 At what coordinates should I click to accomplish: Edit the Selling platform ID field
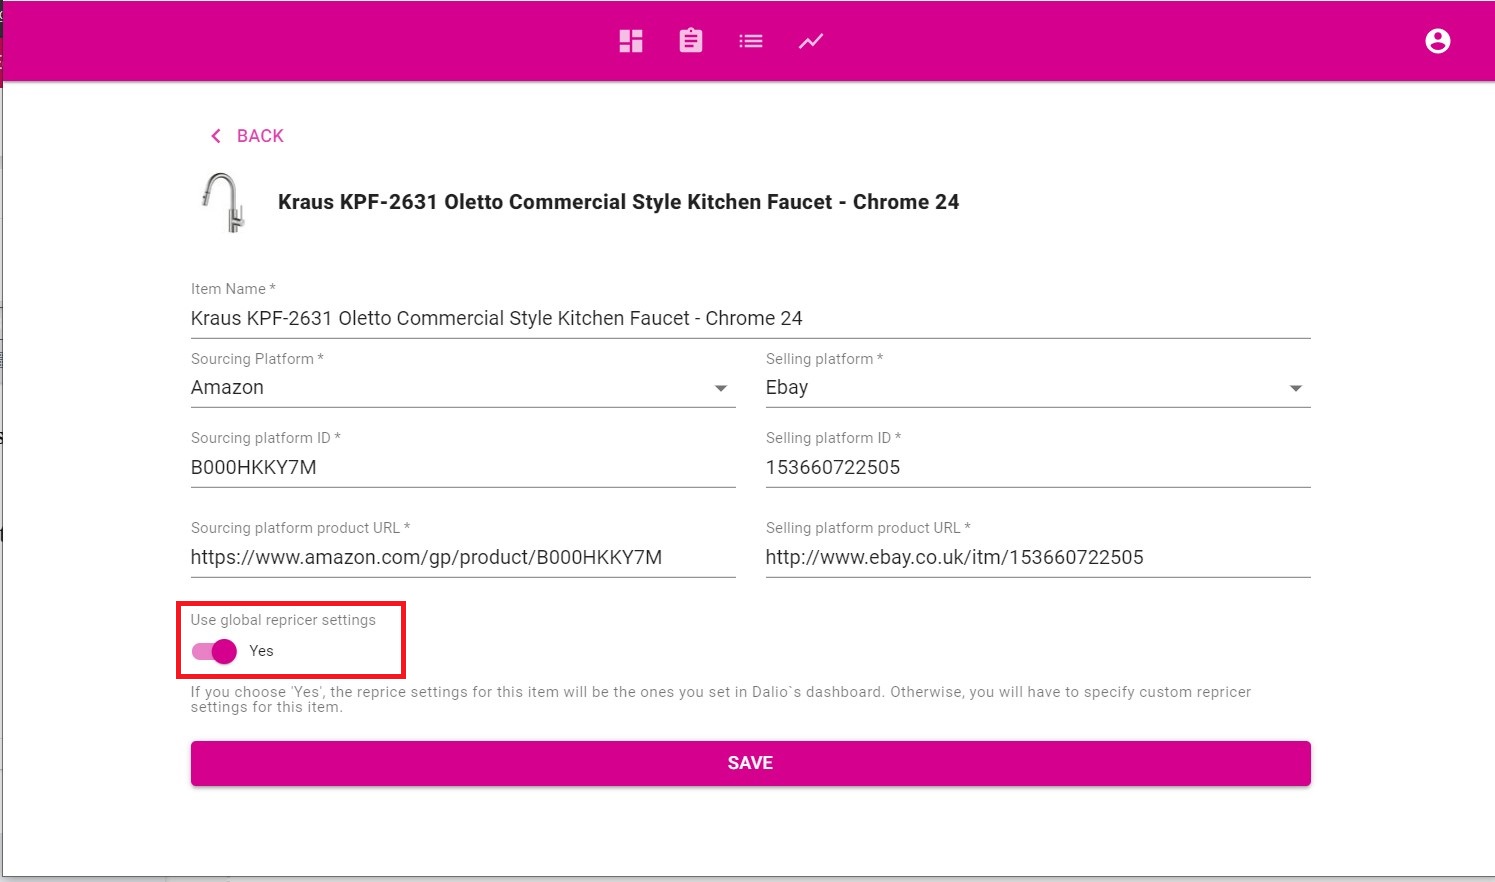pos(1038,468)
